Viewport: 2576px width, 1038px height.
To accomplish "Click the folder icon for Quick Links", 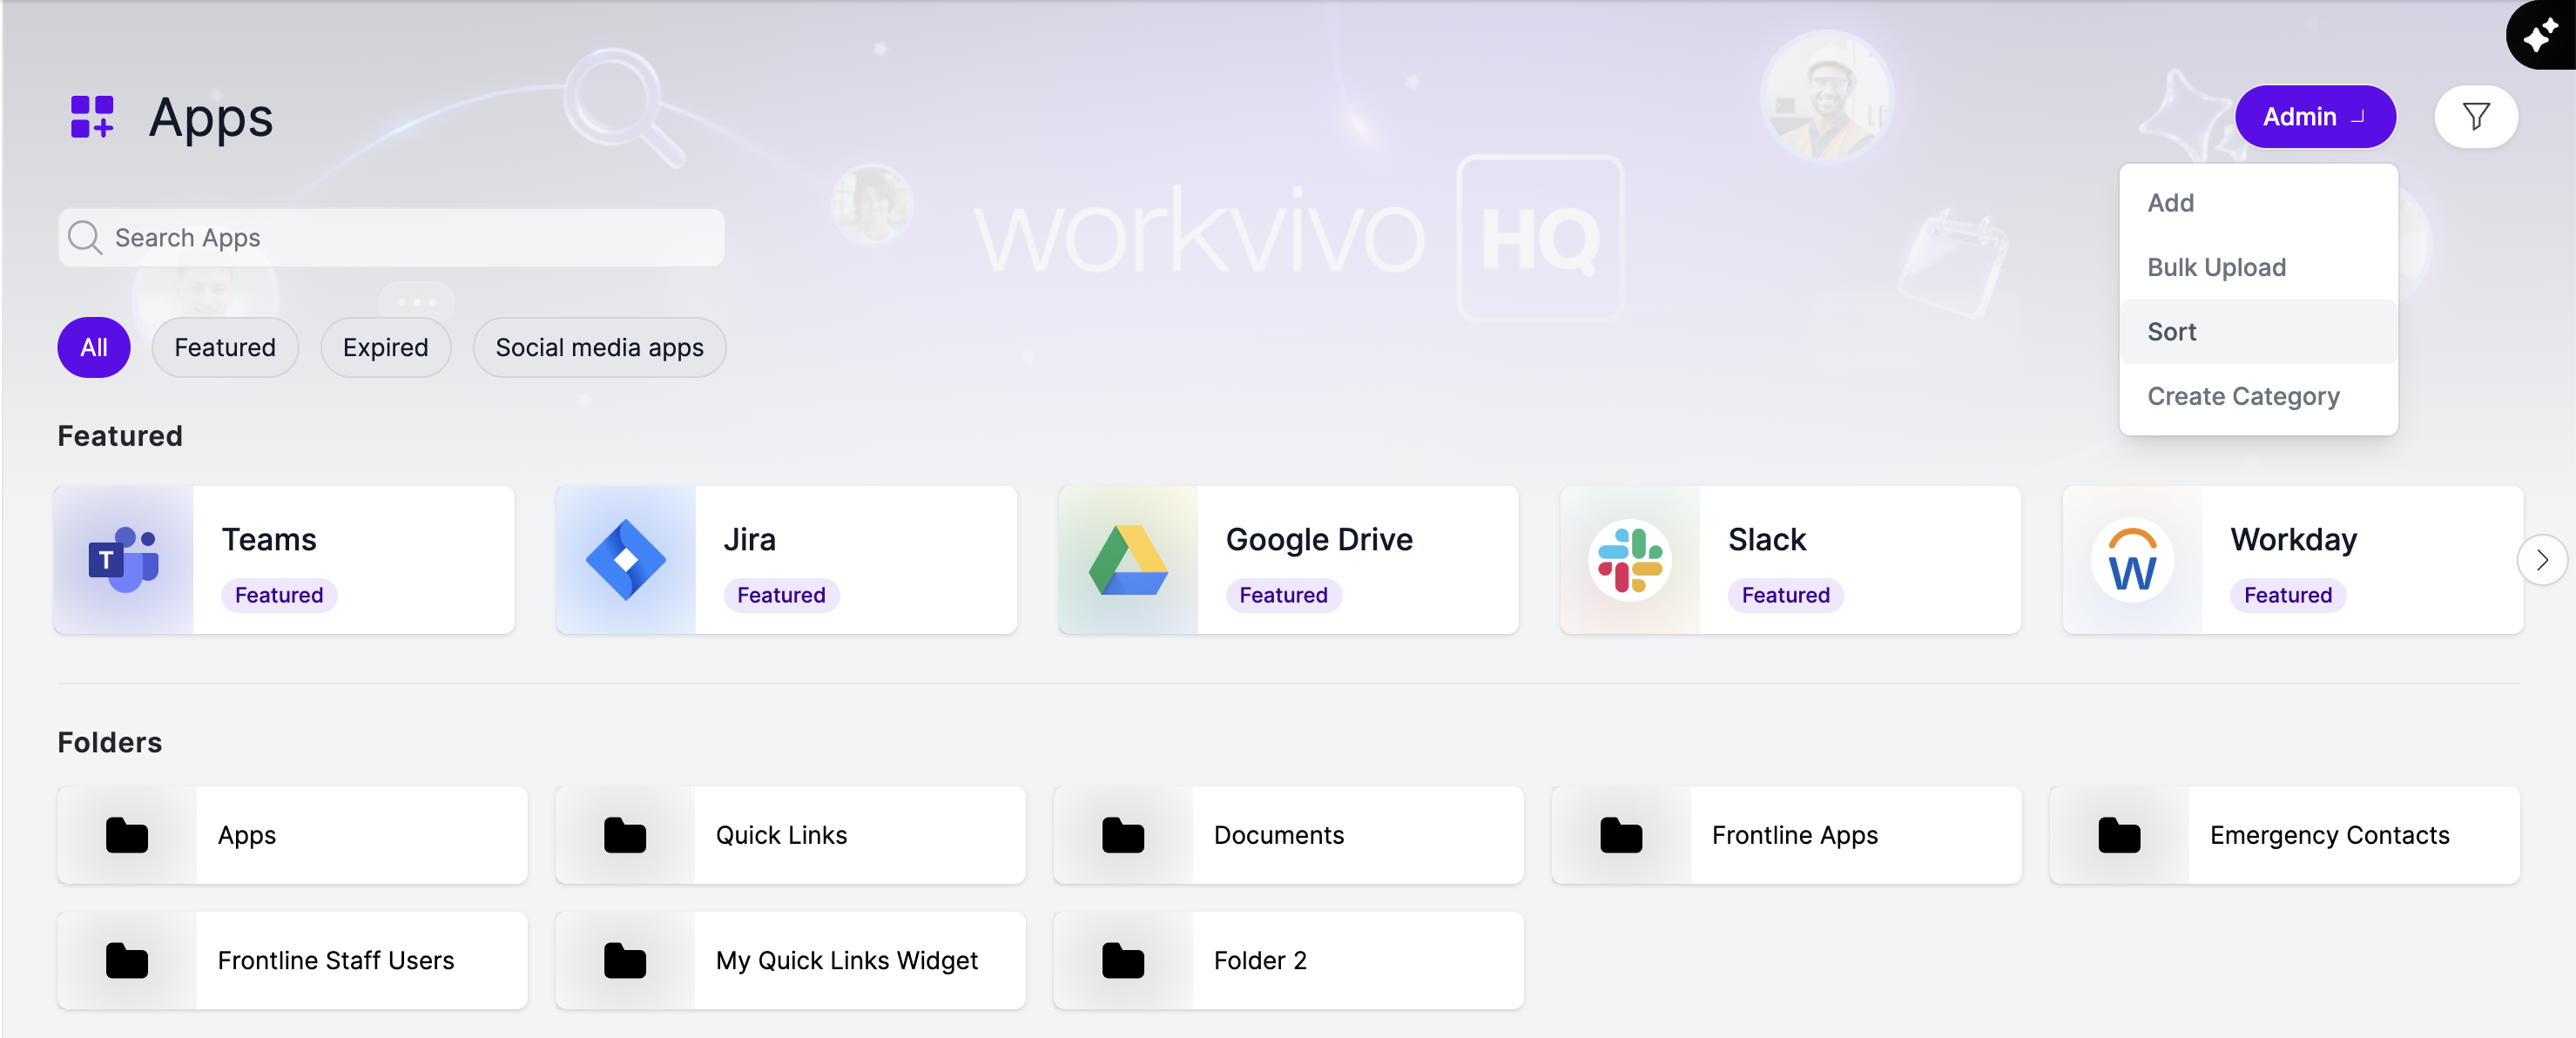I will pyautogui.click(x=625, y=835).
